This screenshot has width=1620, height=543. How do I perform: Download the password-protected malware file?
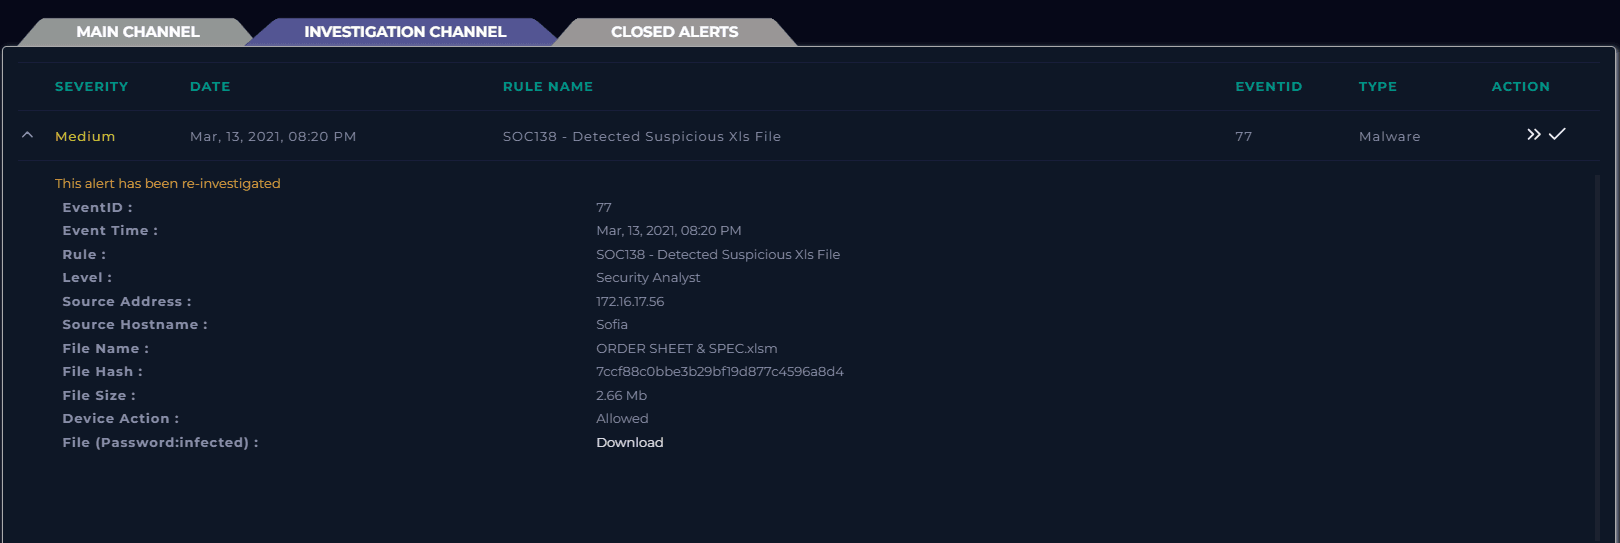tap(629, 443)
